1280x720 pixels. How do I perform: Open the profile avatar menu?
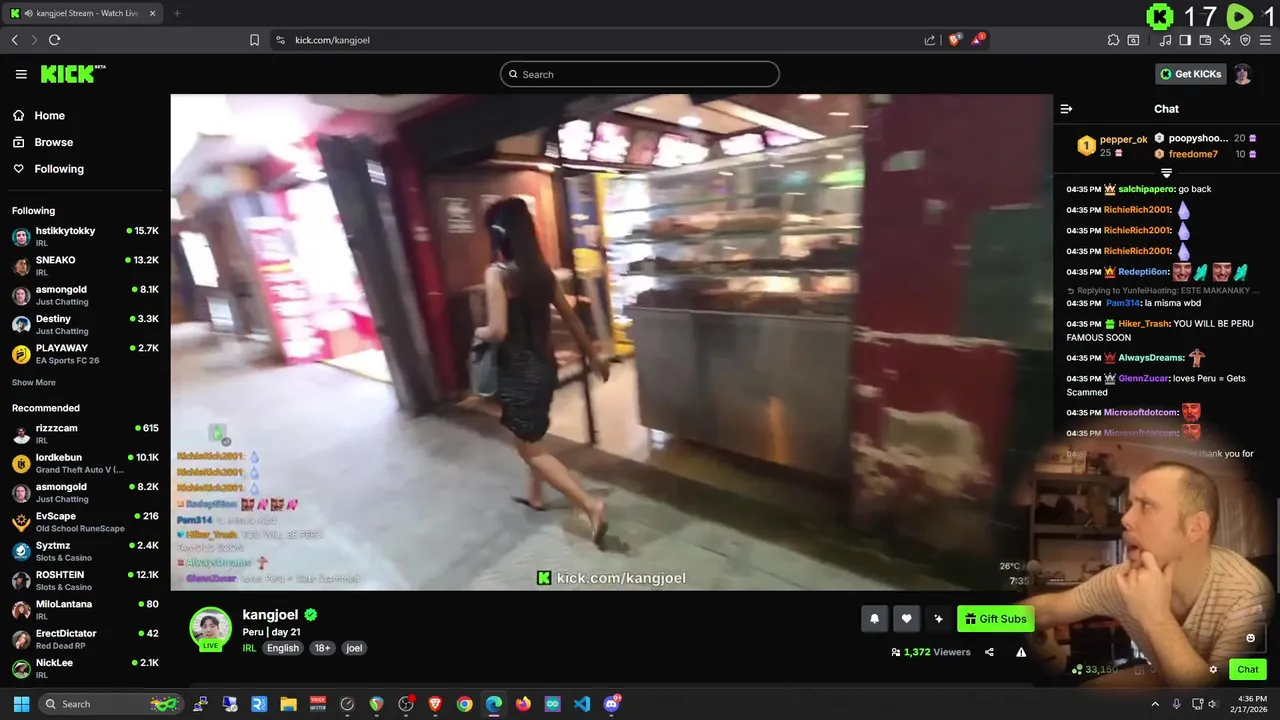(x=1242, y=74)
